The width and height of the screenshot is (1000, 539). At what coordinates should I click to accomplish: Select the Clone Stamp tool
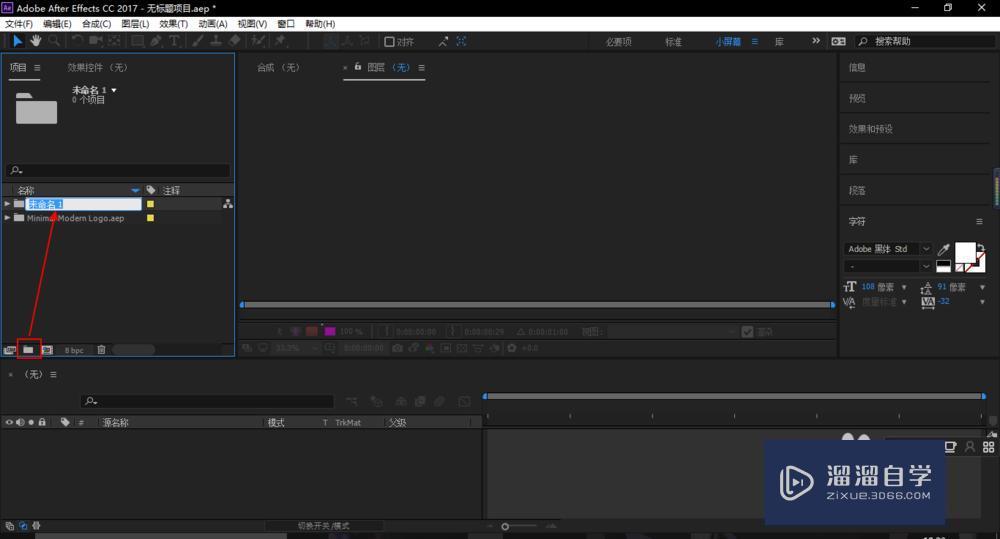click(x=216, y=41)
